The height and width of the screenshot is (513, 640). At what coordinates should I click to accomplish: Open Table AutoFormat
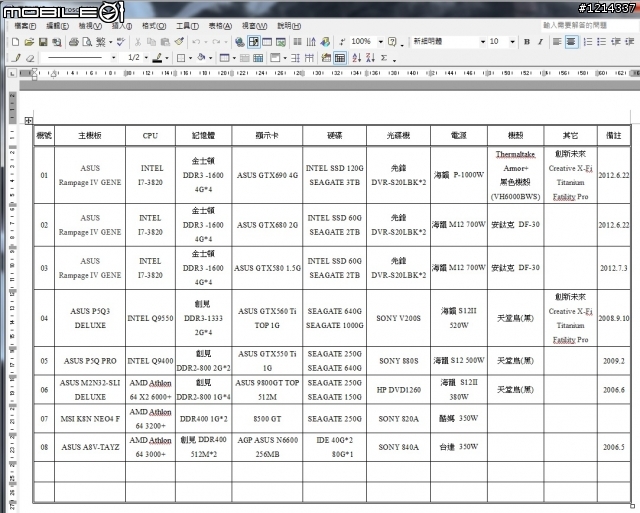(326, 58)
